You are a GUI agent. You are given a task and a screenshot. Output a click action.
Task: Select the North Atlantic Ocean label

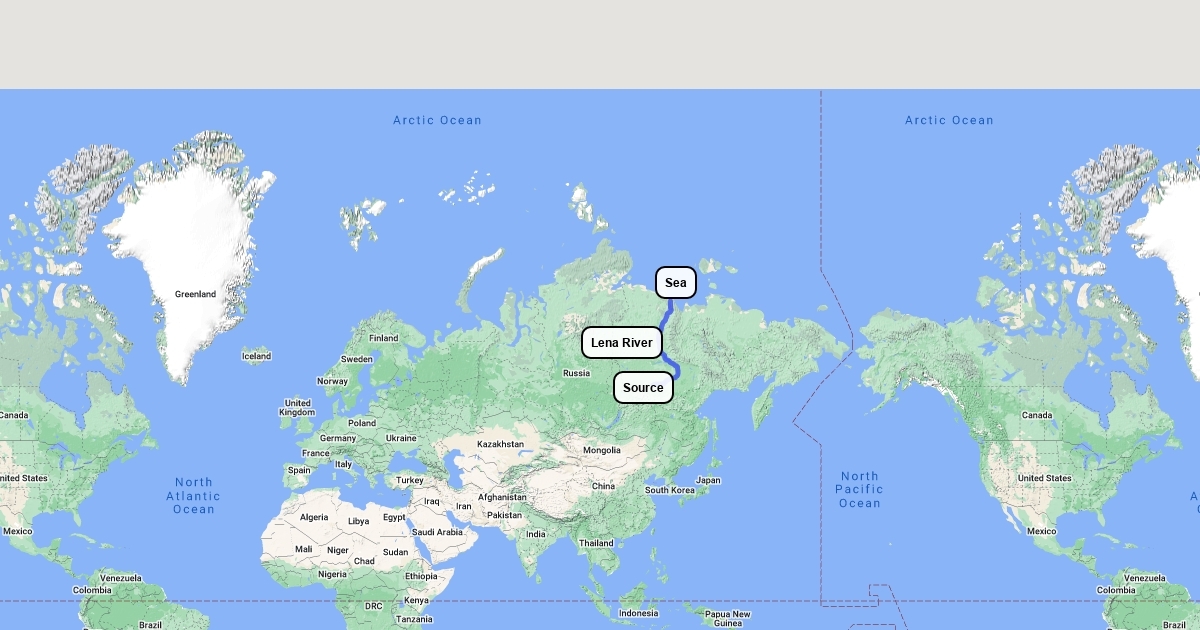point(193,496)
